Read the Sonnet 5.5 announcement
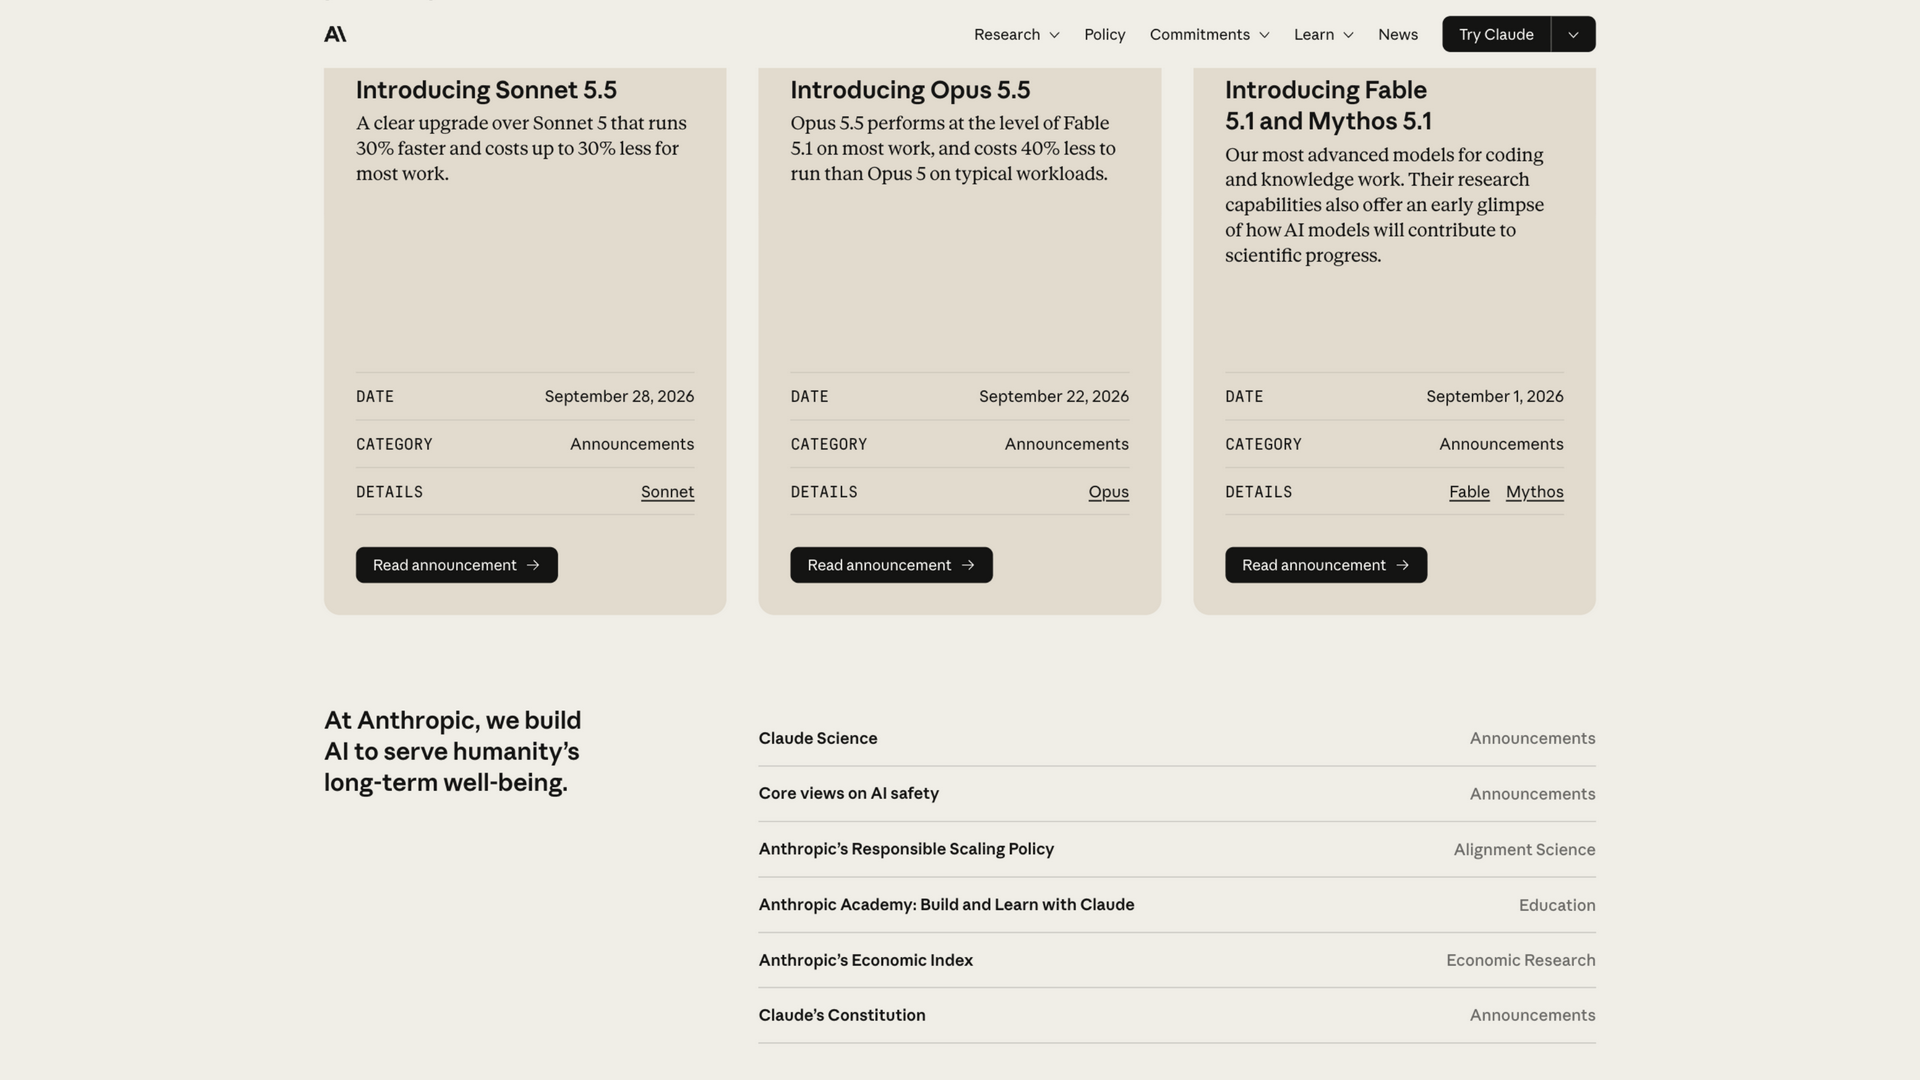 456,565
